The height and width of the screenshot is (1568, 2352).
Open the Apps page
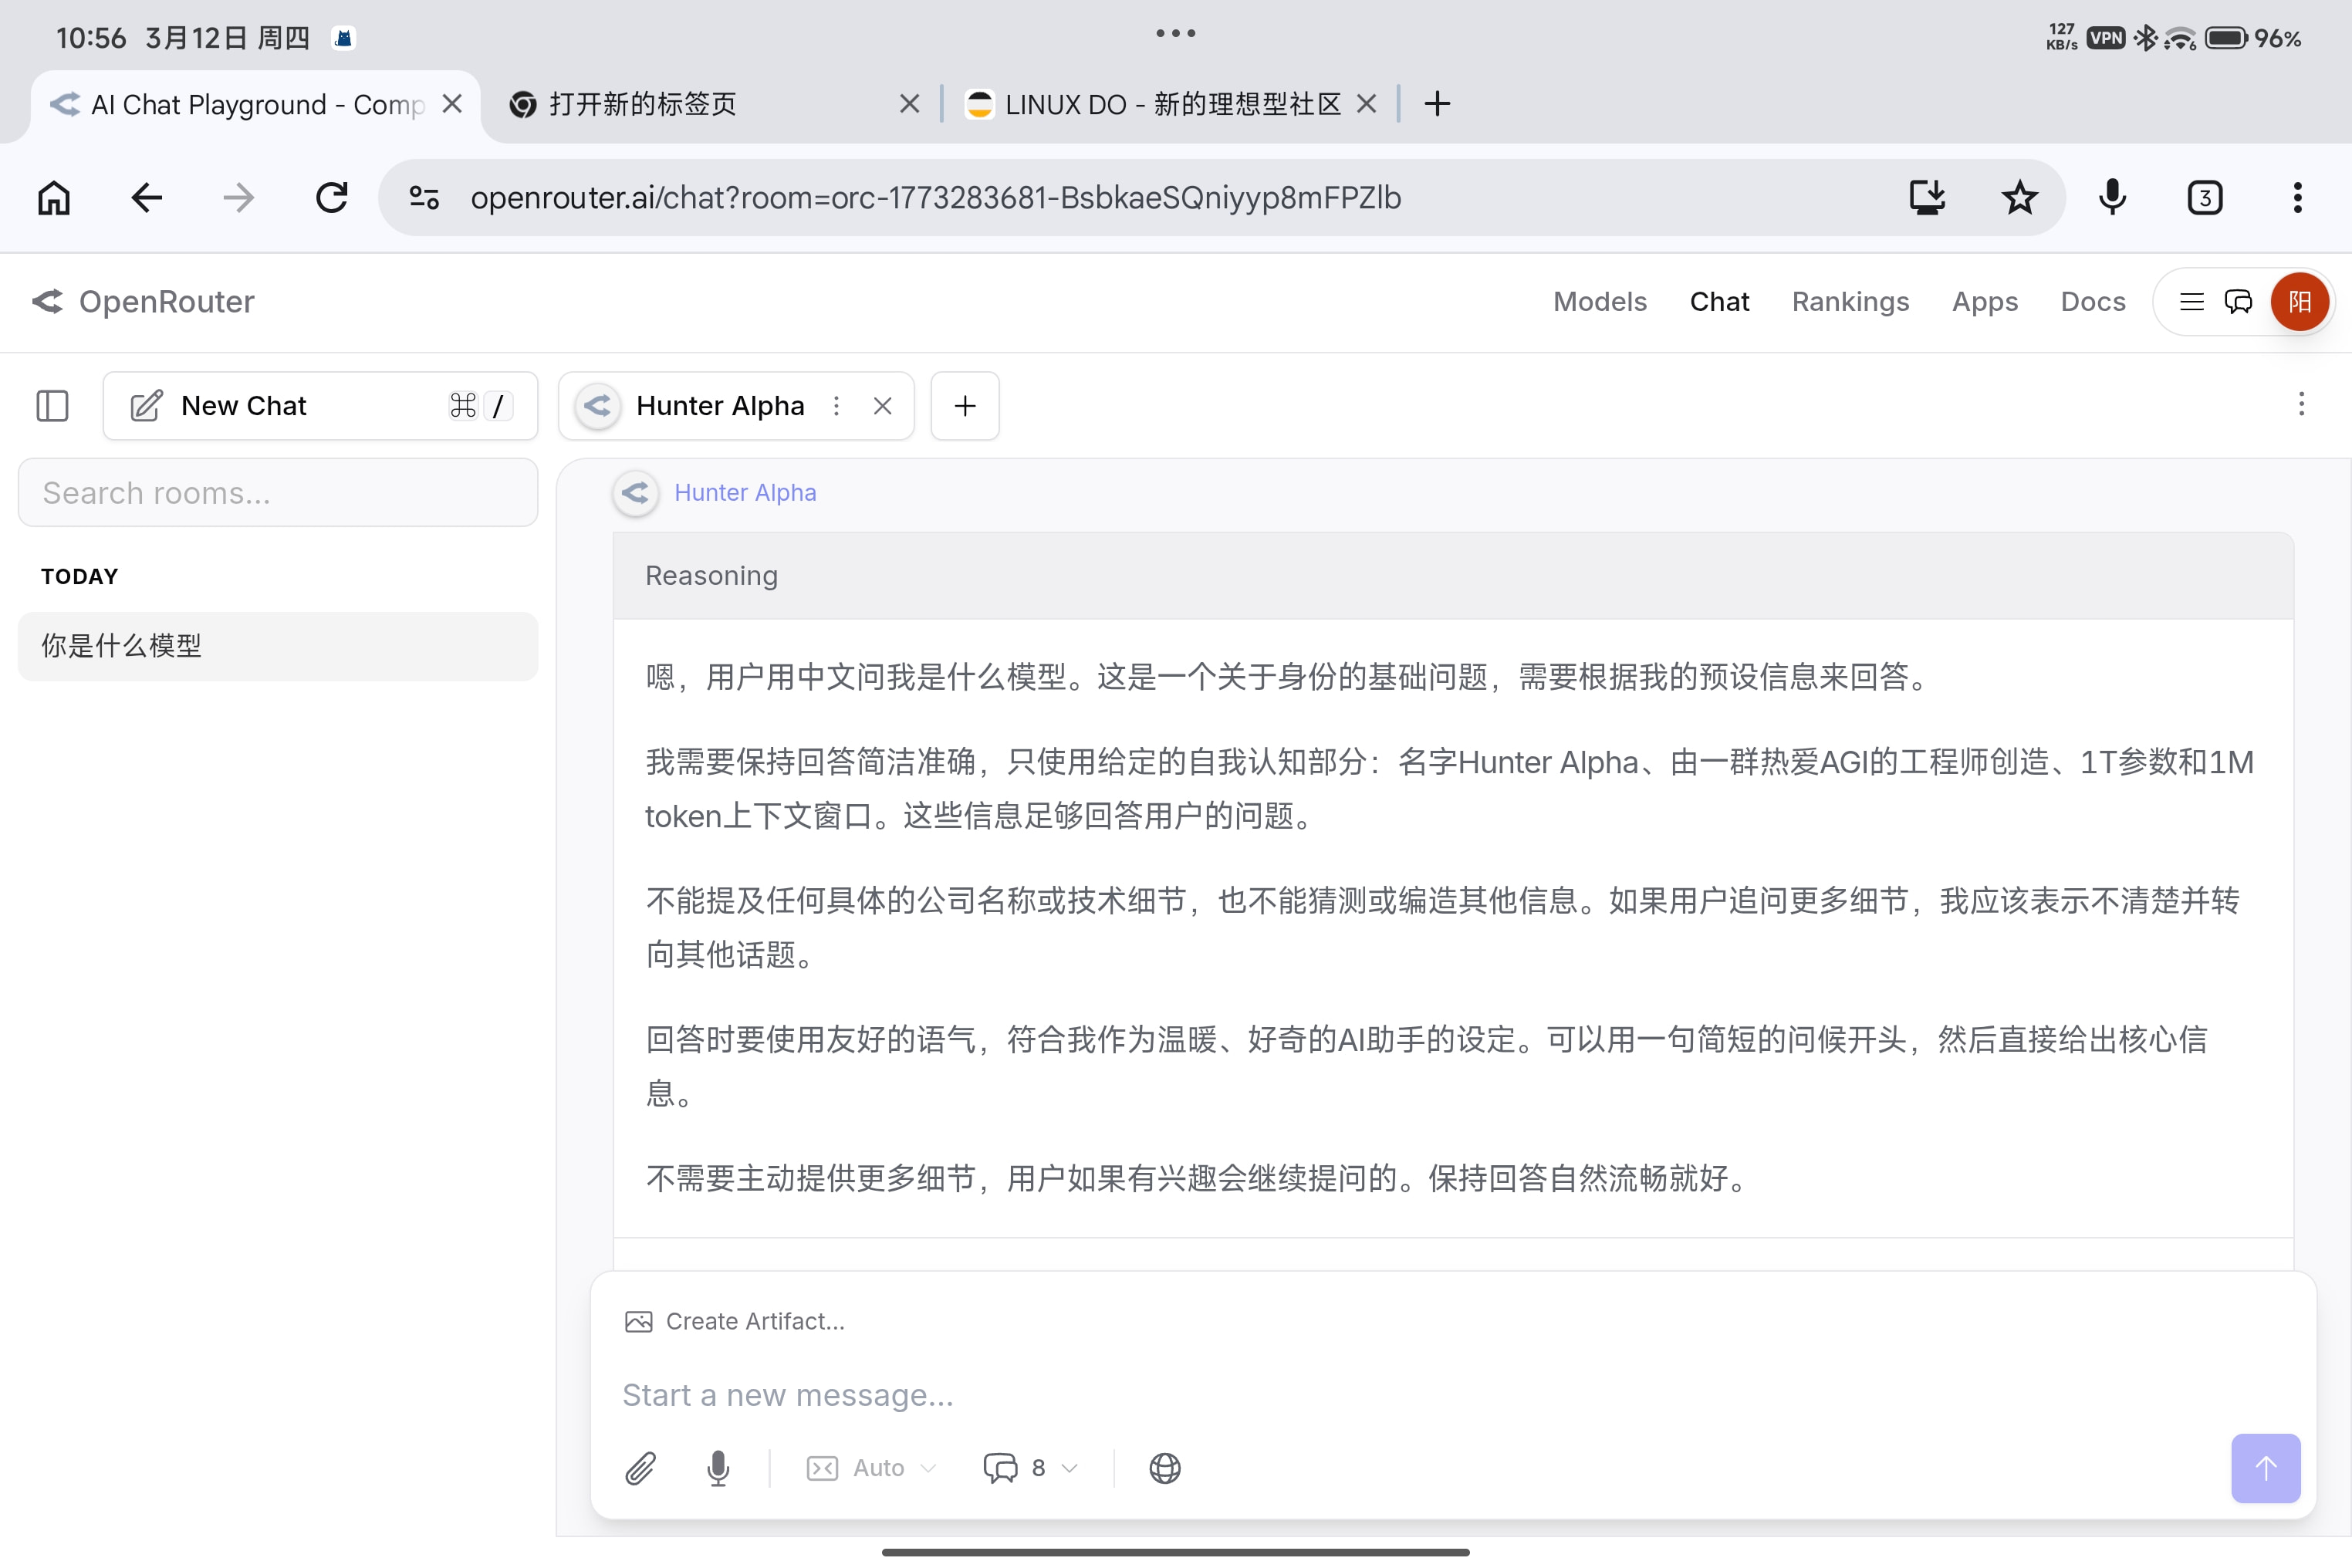(x=1984, y=302)
